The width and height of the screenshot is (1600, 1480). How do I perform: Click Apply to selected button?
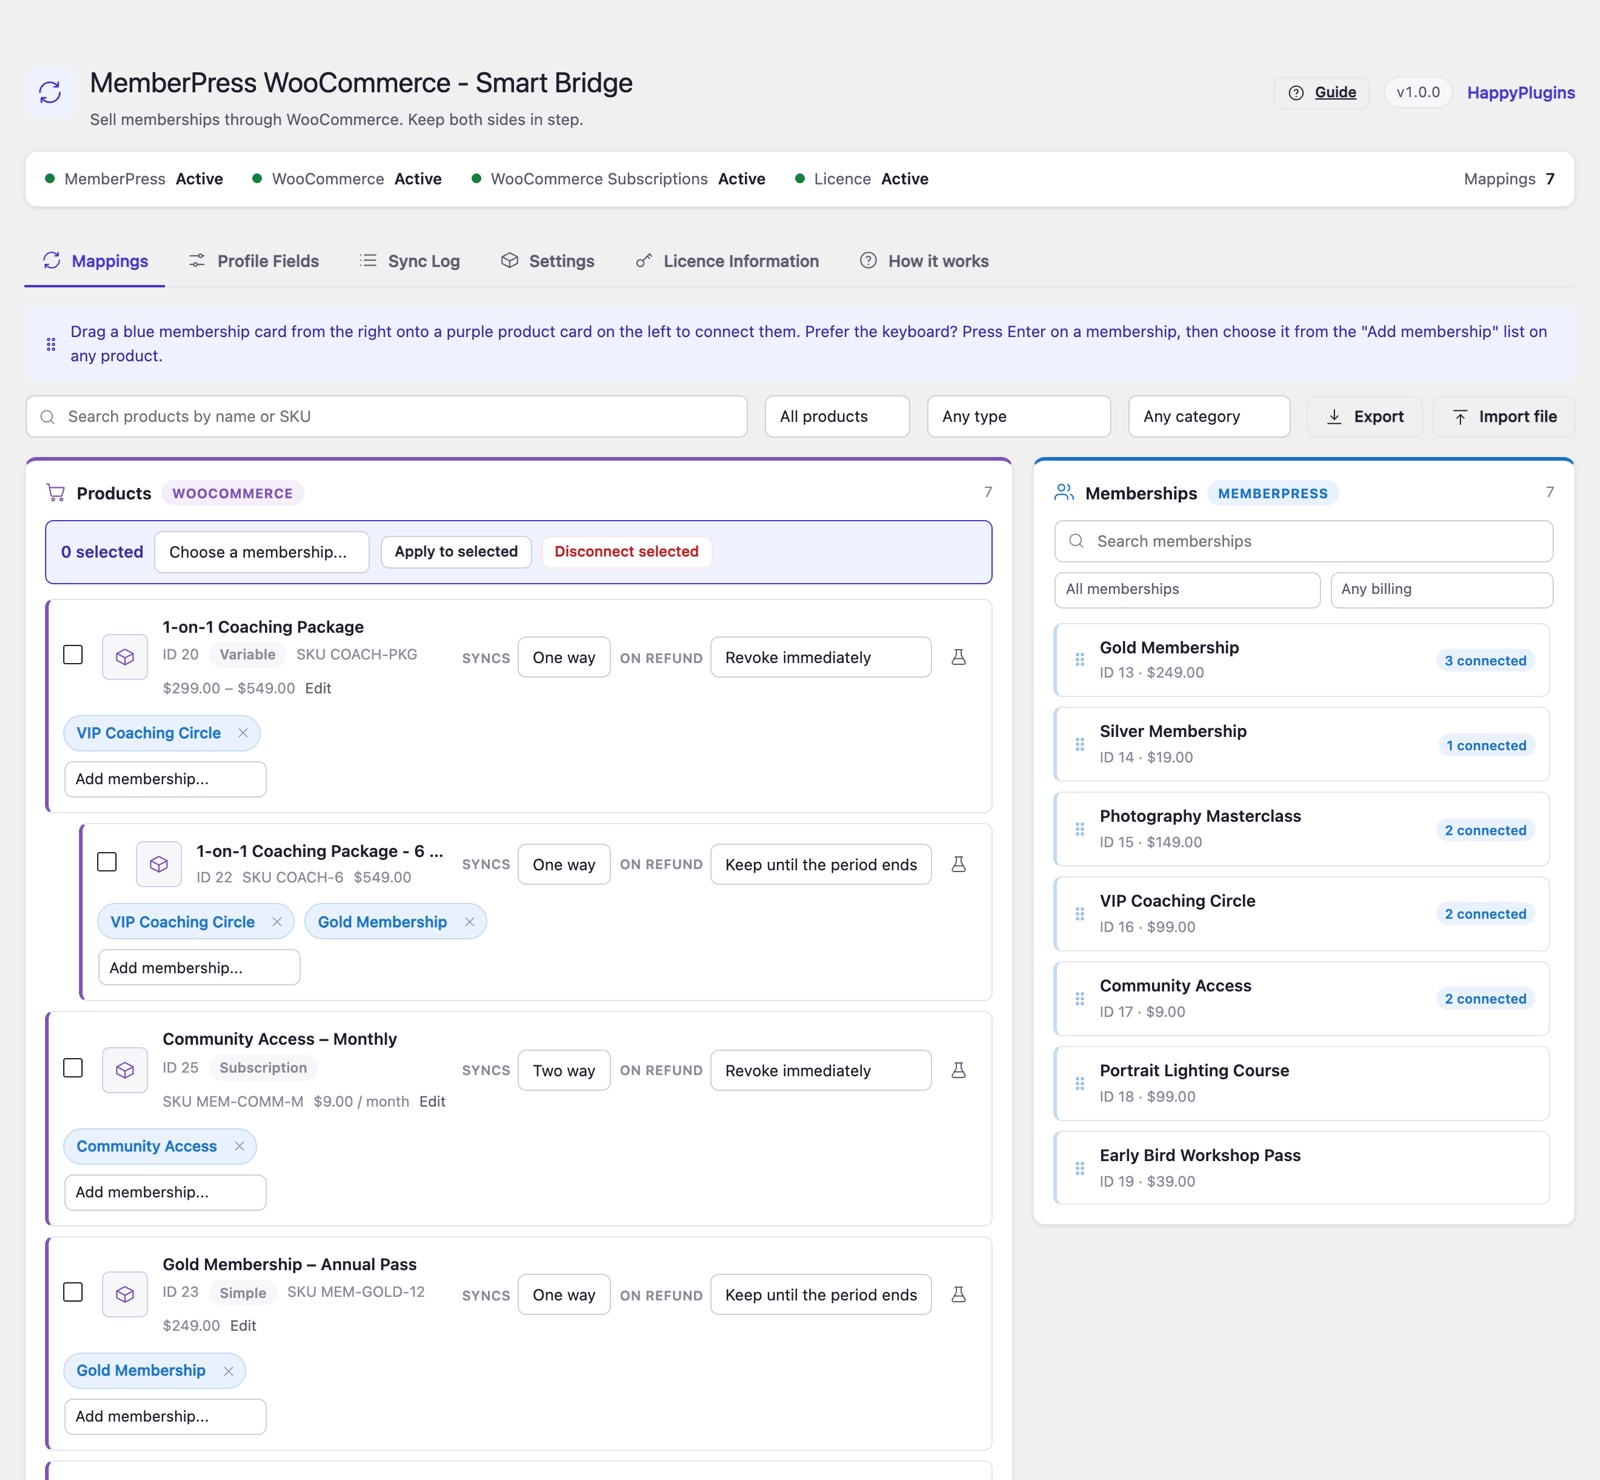tap(456, 552)
